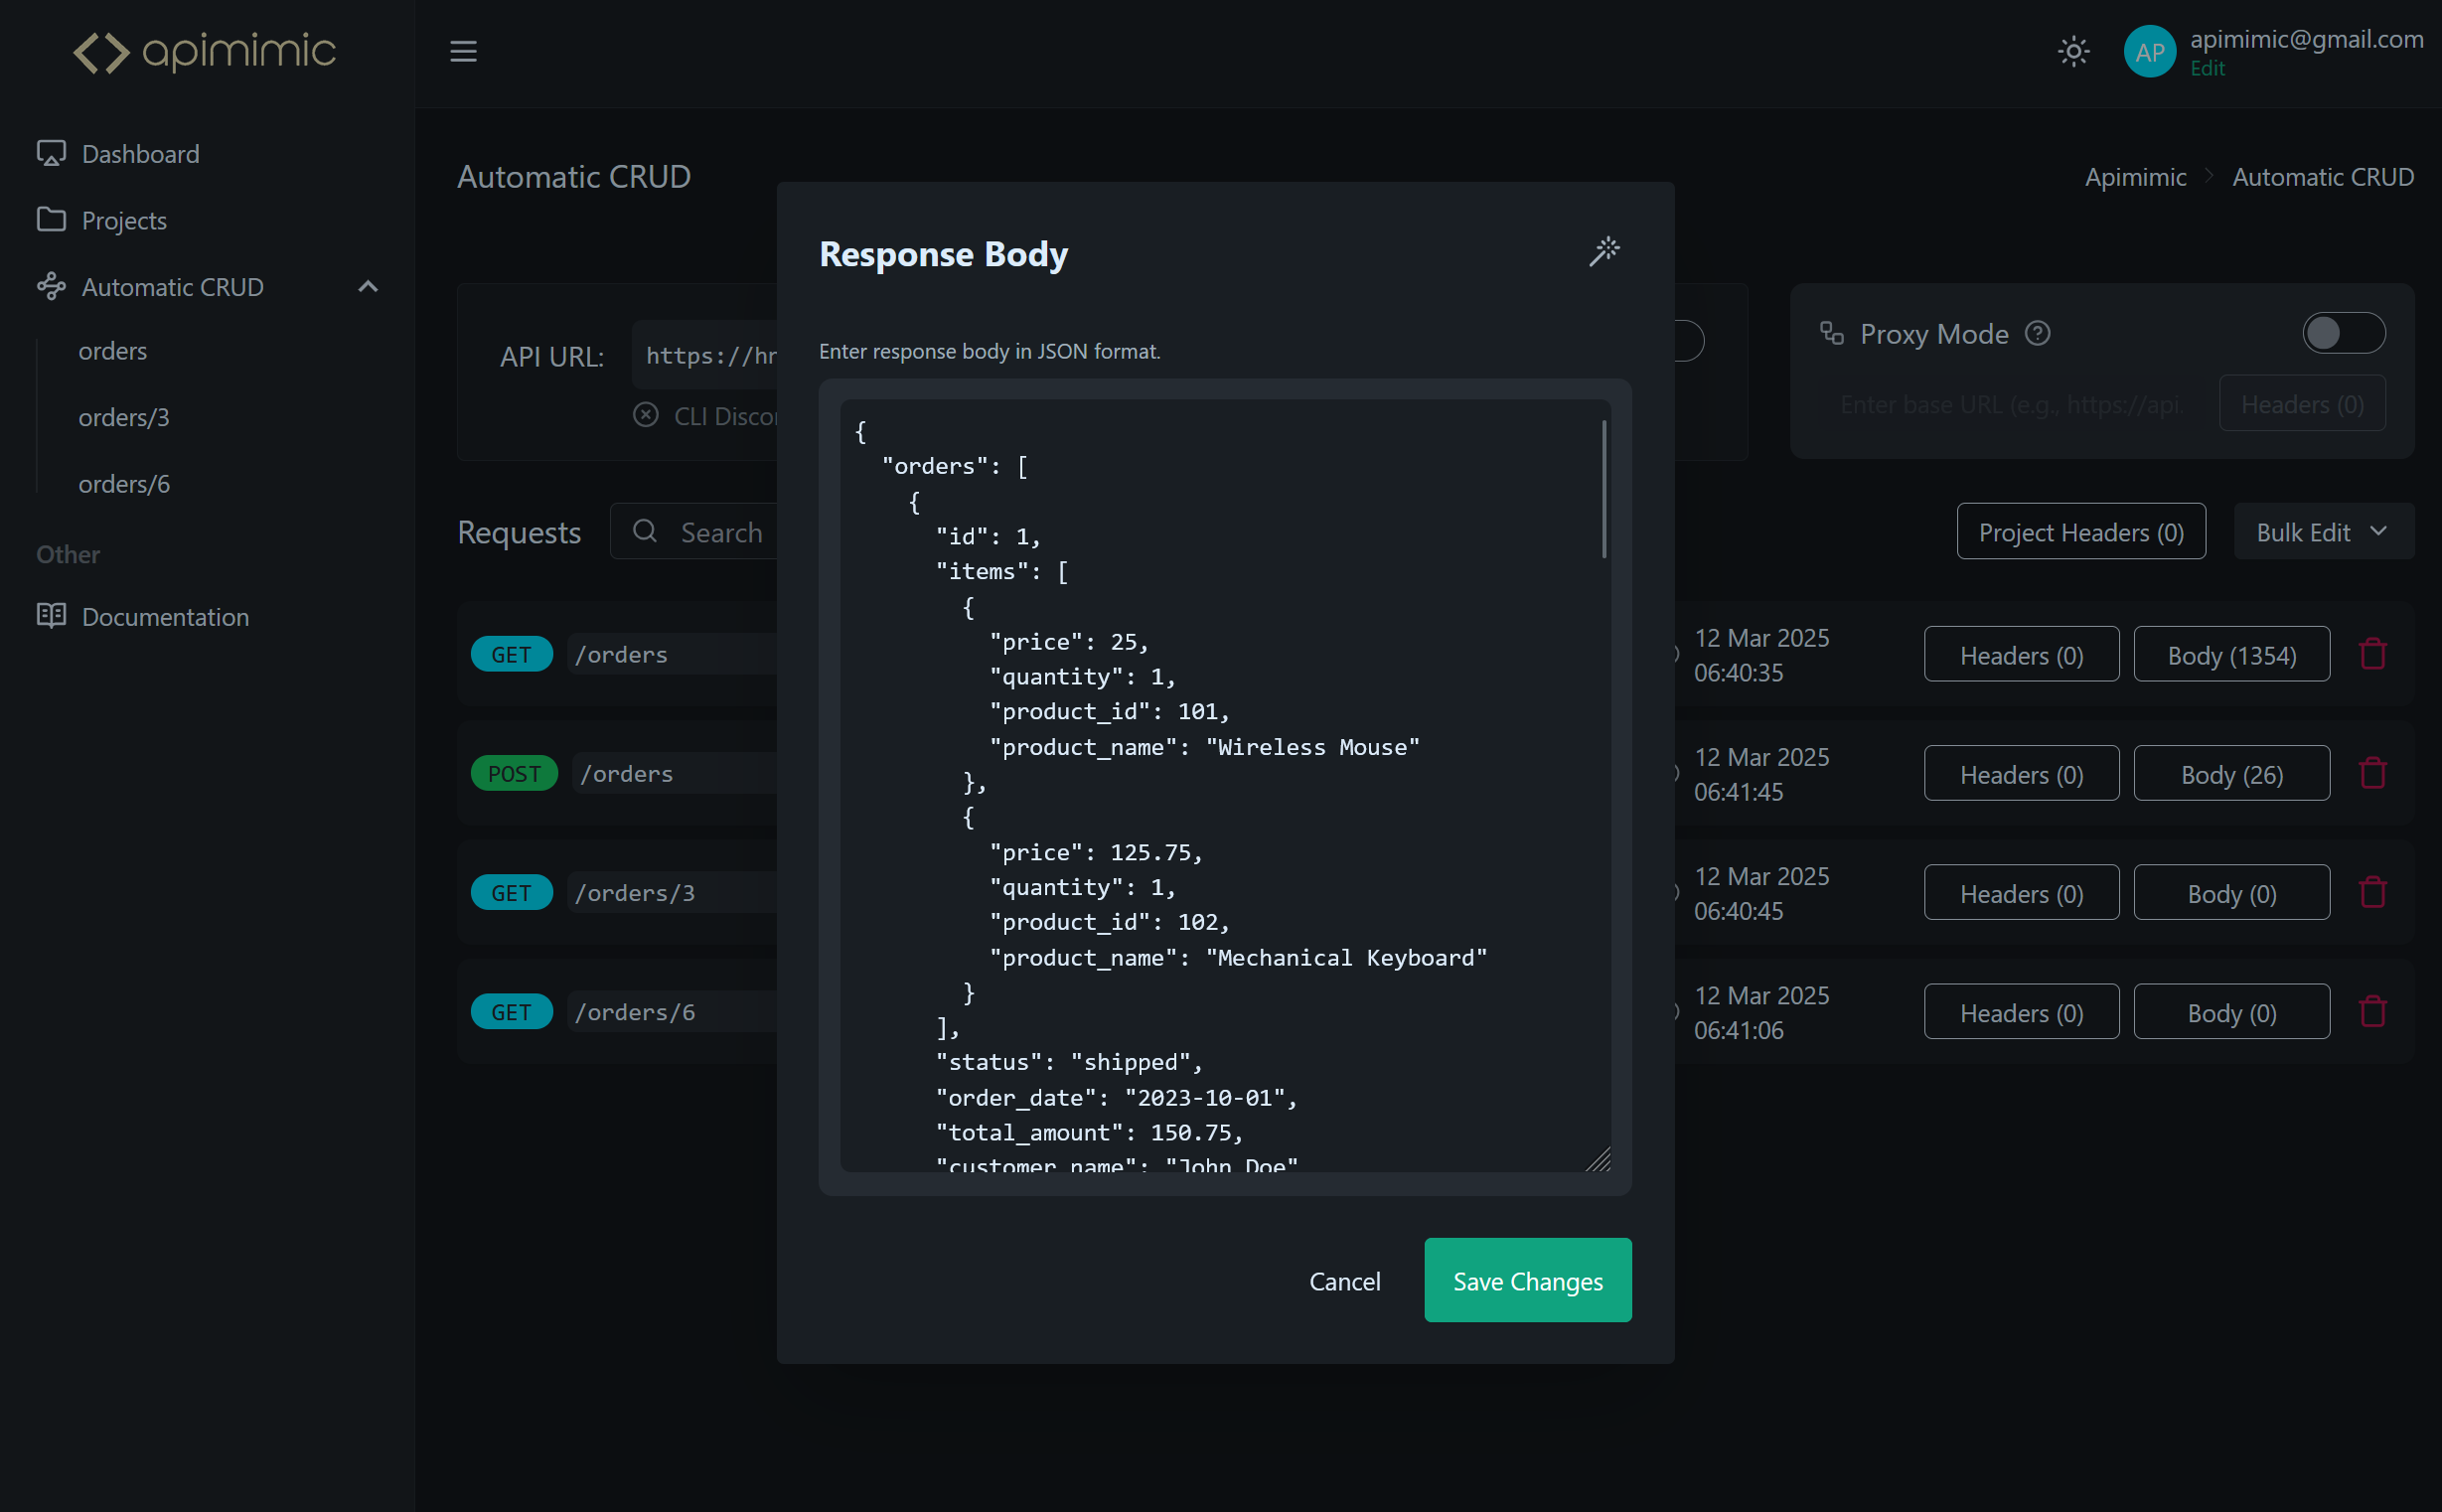The image size is (2442, 1512).
Task: Click the textarea resize handle
Action: pos(1598,1160)
